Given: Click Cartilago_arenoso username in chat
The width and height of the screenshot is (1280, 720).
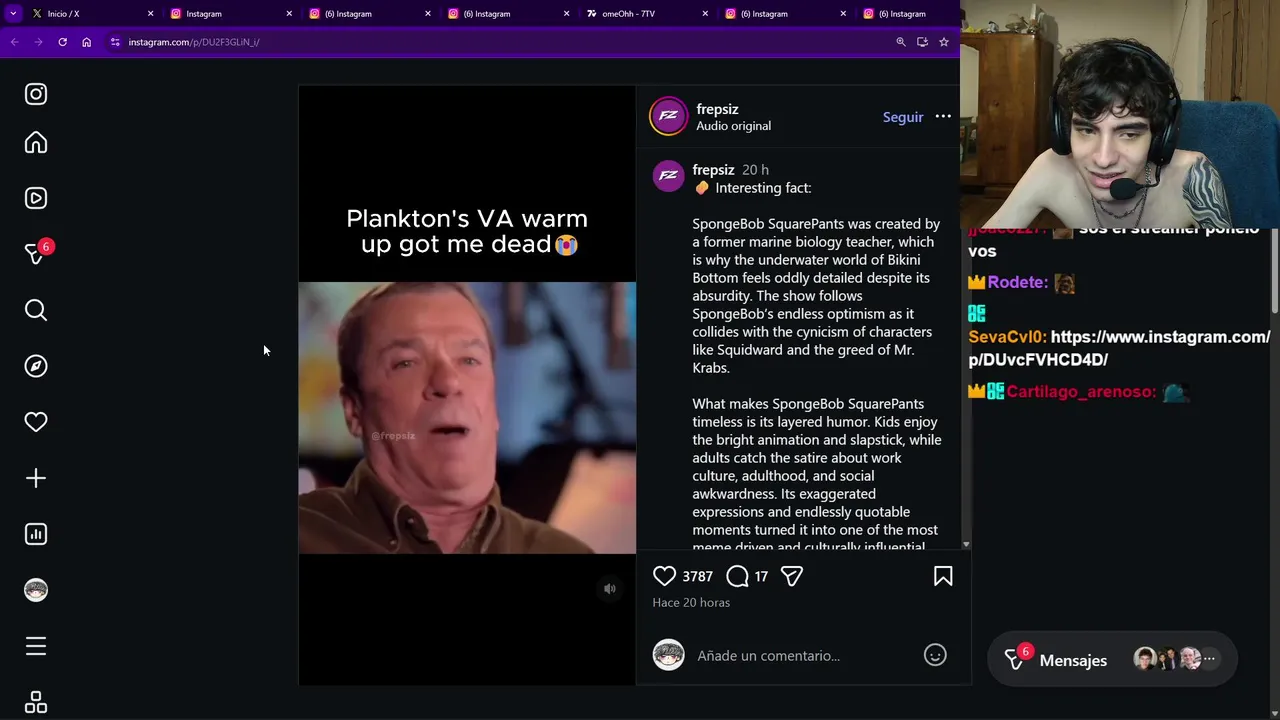Looking at the screenshot, I should [1080, 392].
